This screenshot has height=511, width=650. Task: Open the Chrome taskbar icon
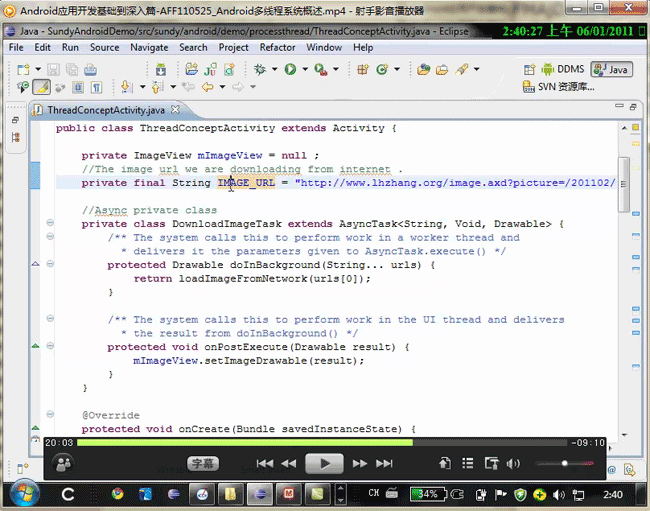[118, 494]
